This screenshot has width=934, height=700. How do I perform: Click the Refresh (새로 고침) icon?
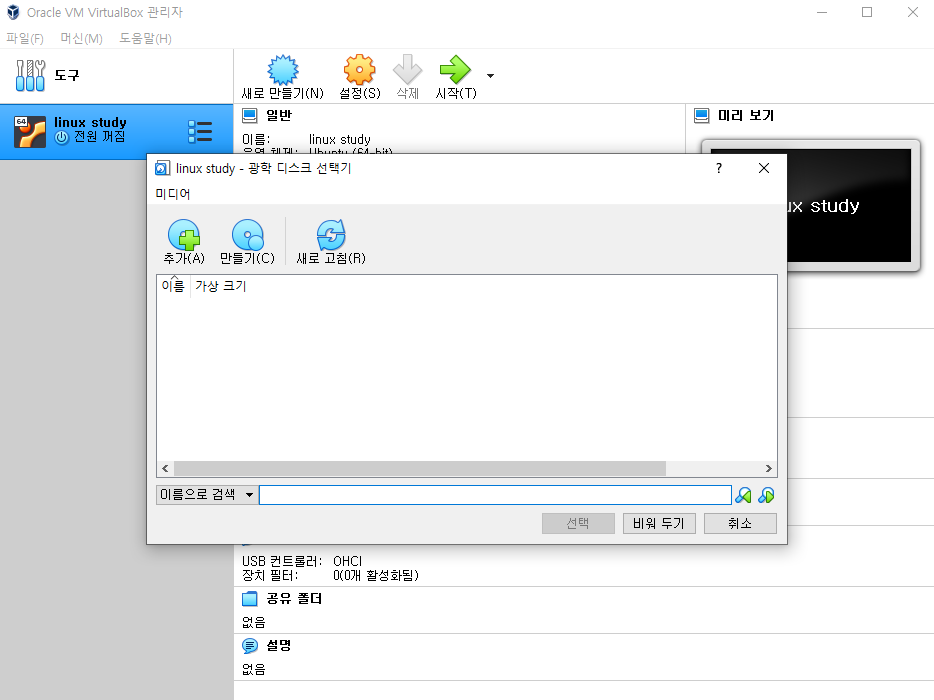pos(331,235)
